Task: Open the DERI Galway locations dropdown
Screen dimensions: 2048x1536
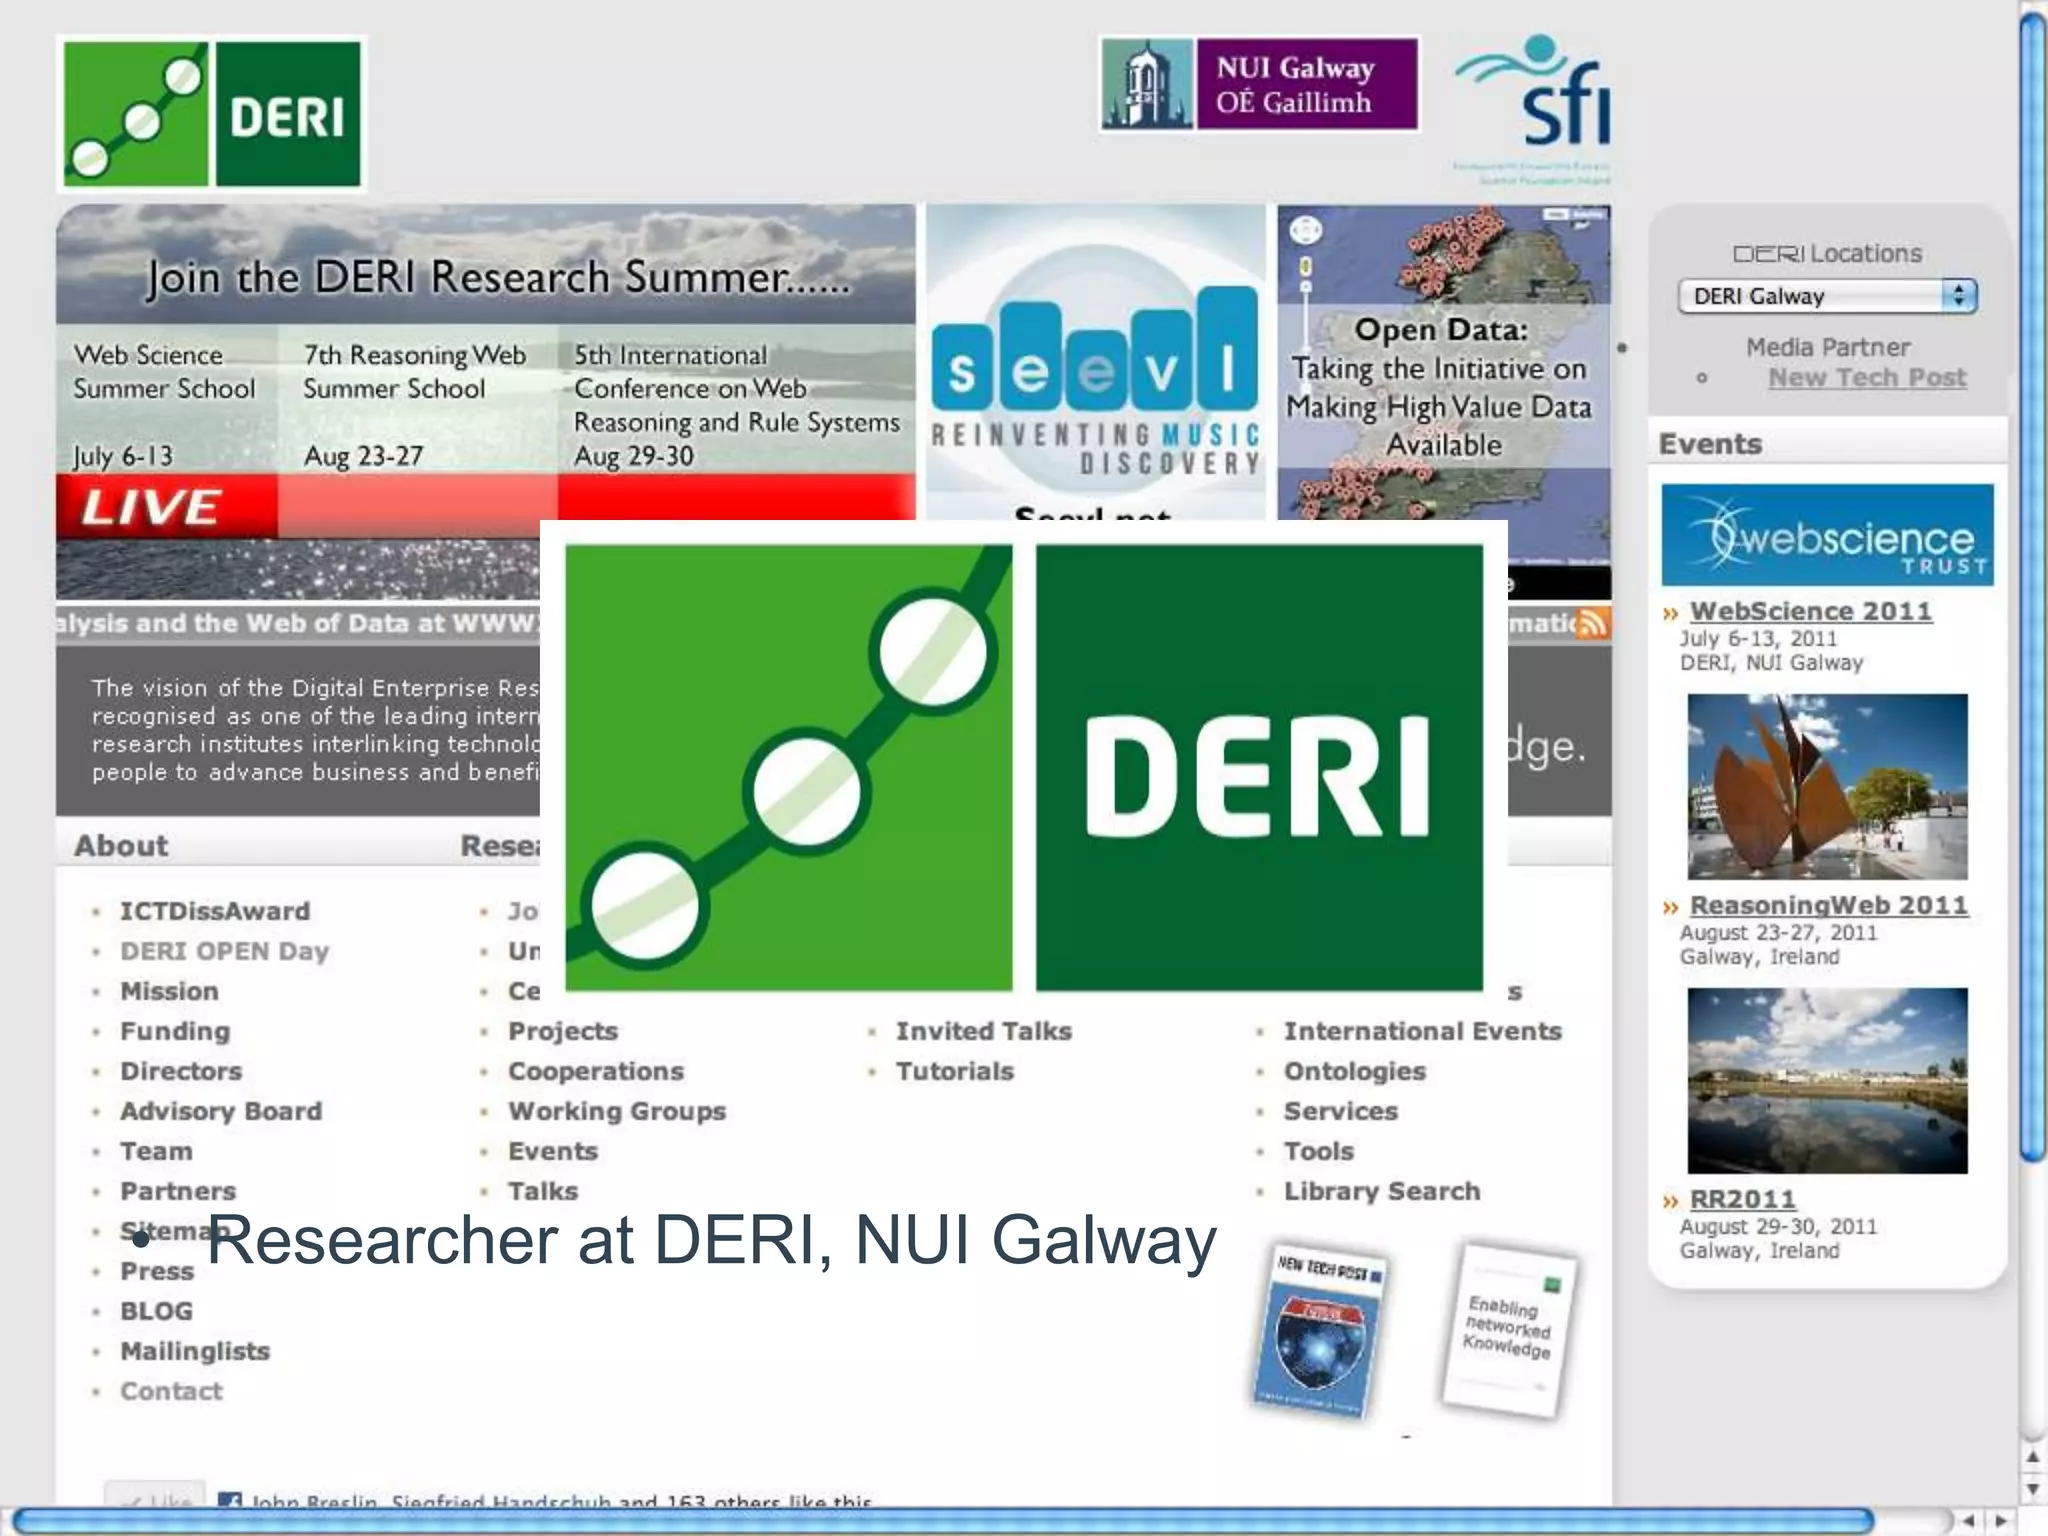Action: [1827, 296]
